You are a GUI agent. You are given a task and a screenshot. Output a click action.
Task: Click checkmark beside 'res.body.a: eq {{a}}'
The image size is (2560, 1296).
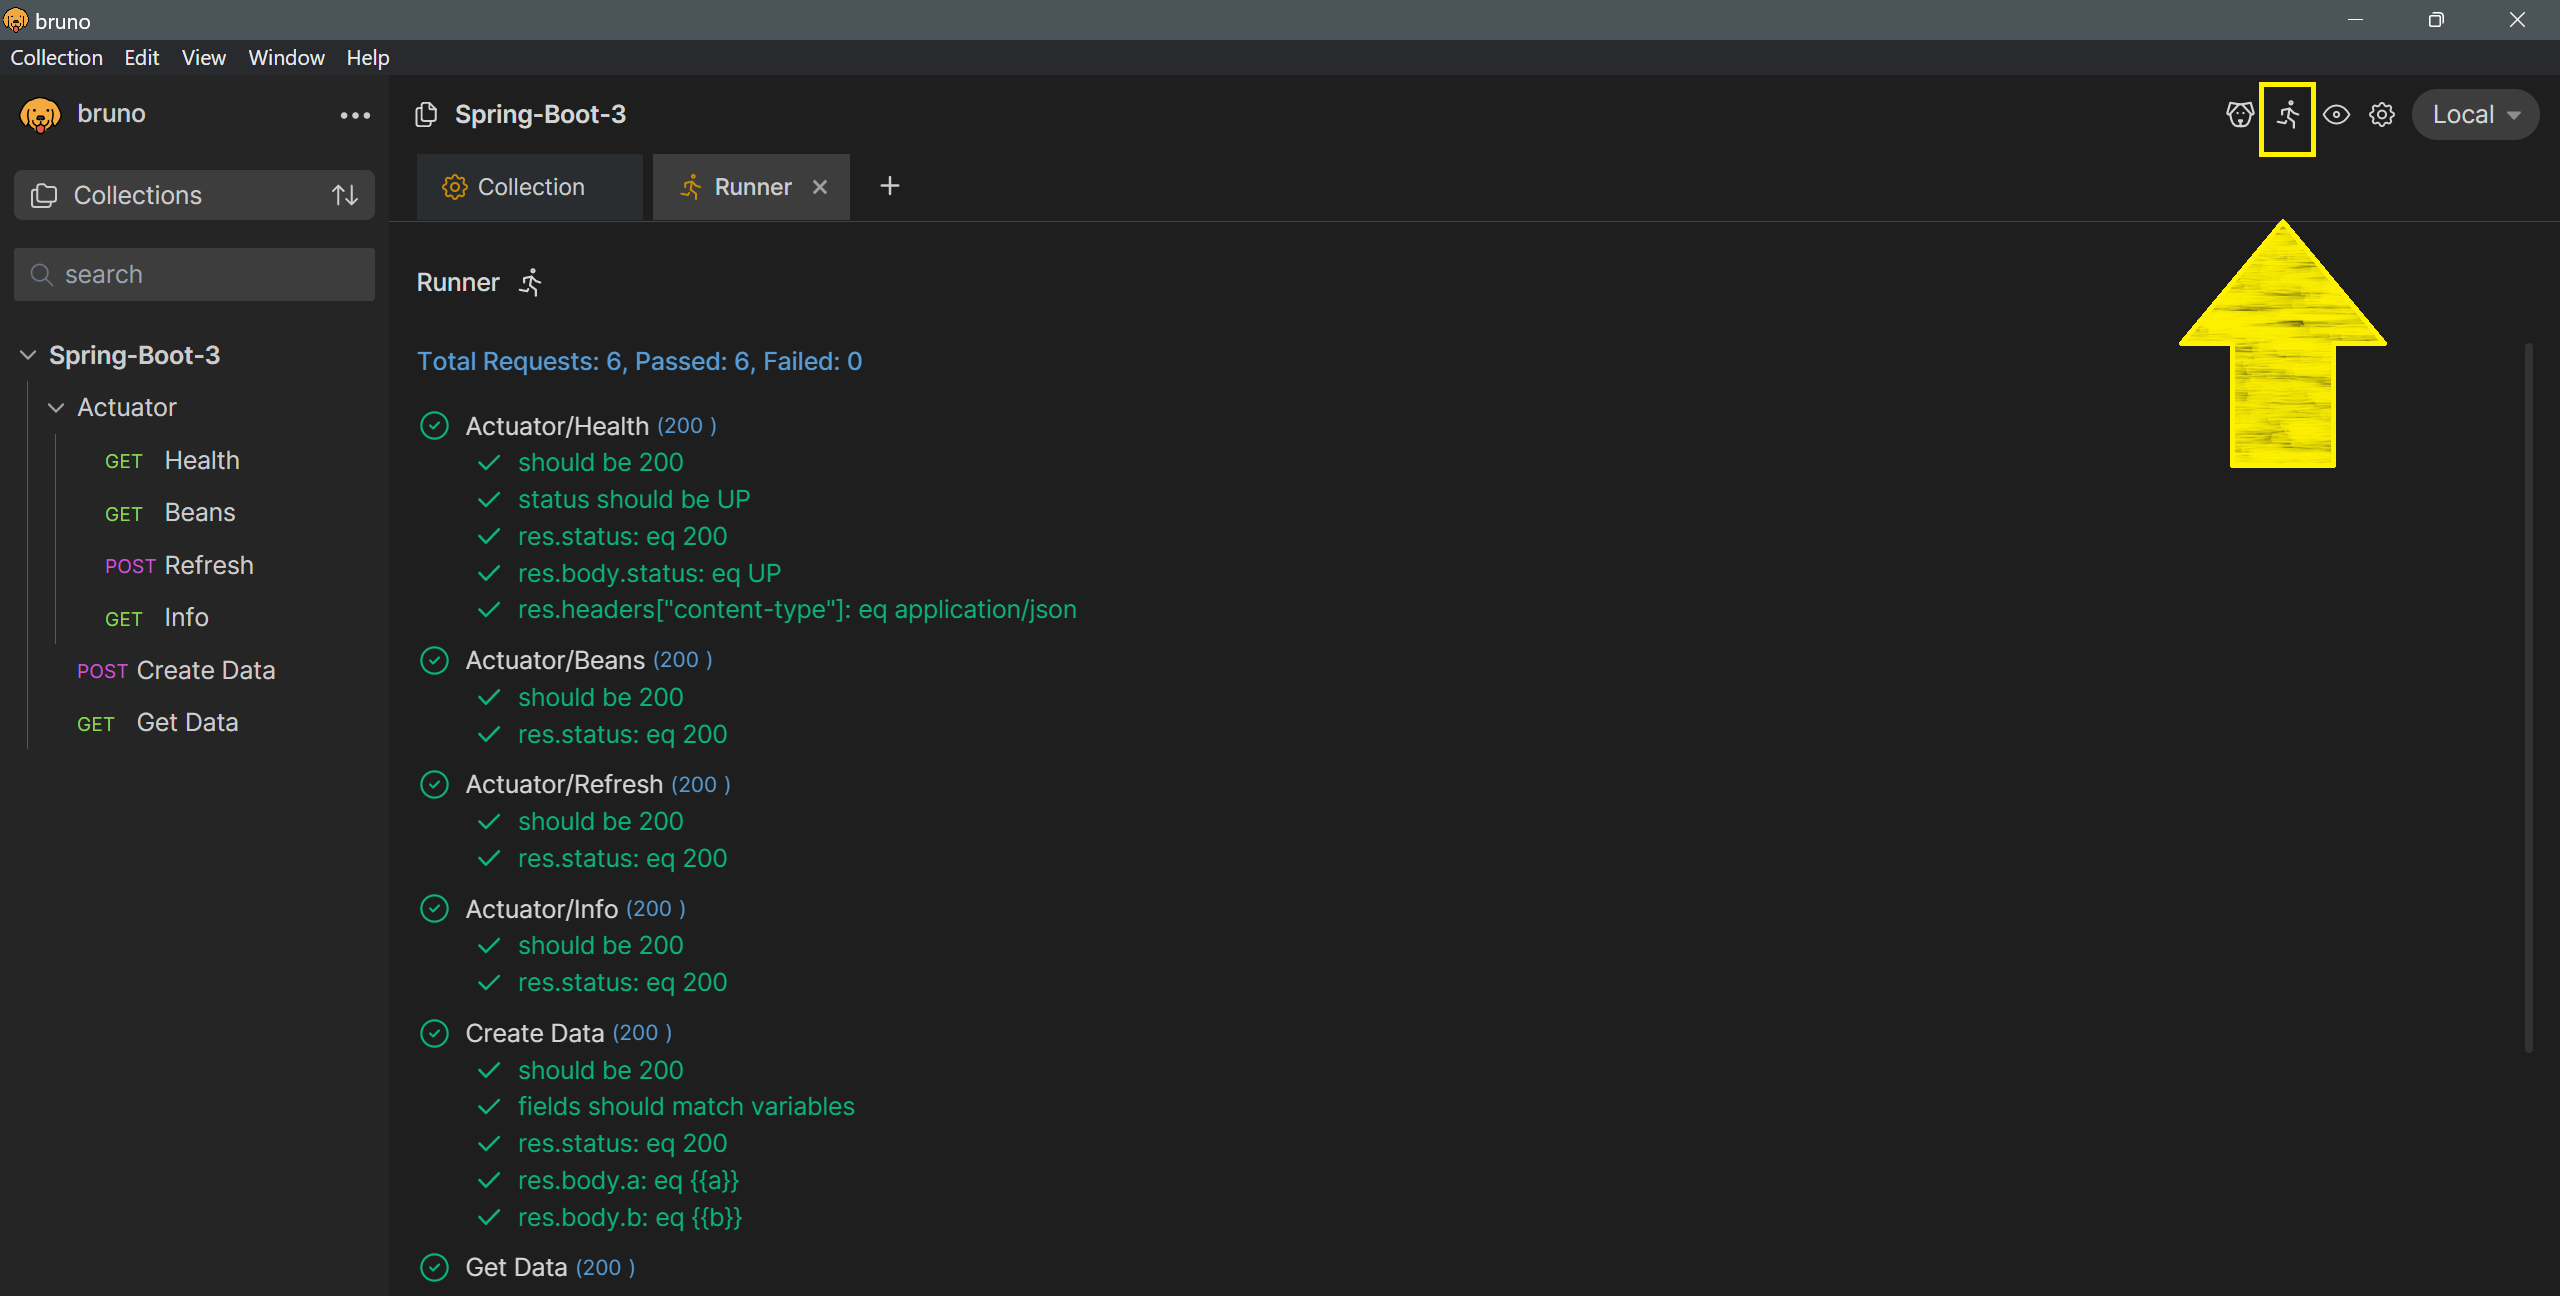[x=489, y=1180]
